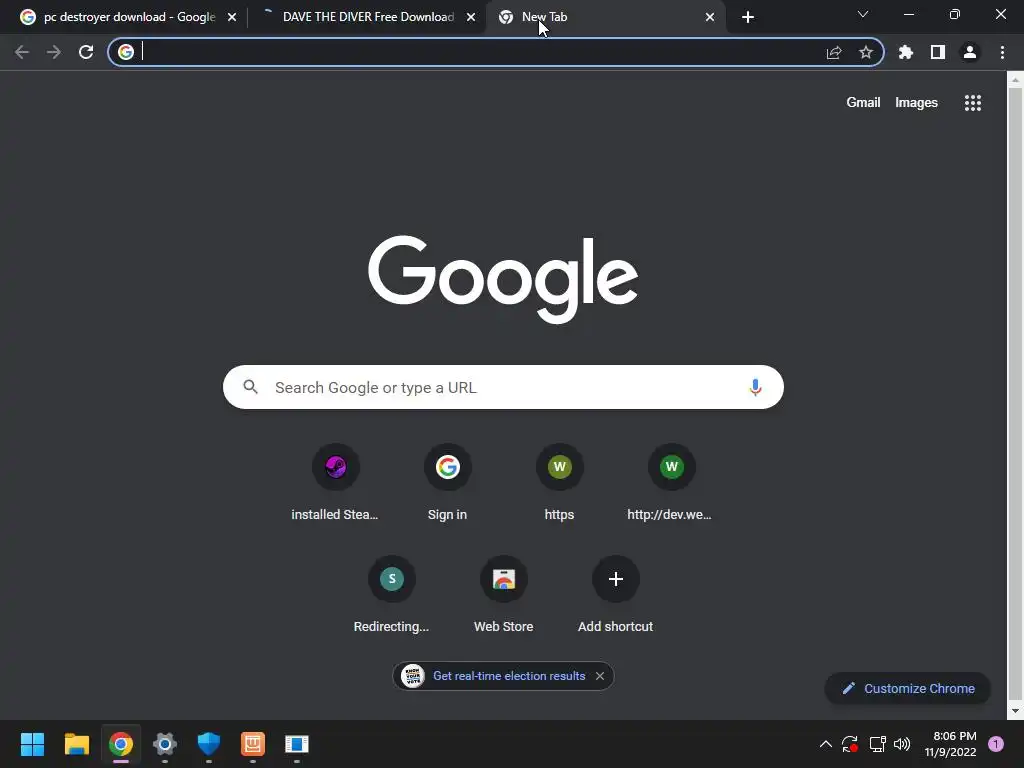Open the Google apps grid

[x=973, y=103]
